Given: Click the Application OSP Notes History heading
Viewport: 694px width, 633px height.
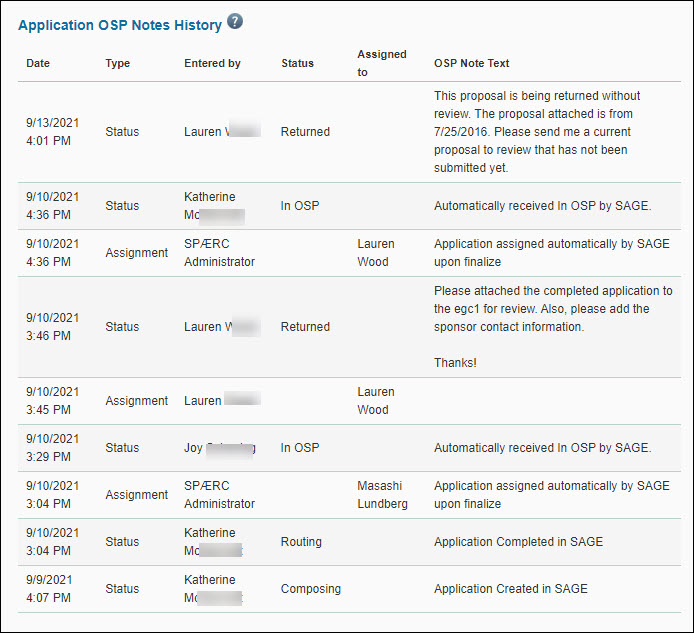Looking at the screenshot, I should click(x=120, y=25).
